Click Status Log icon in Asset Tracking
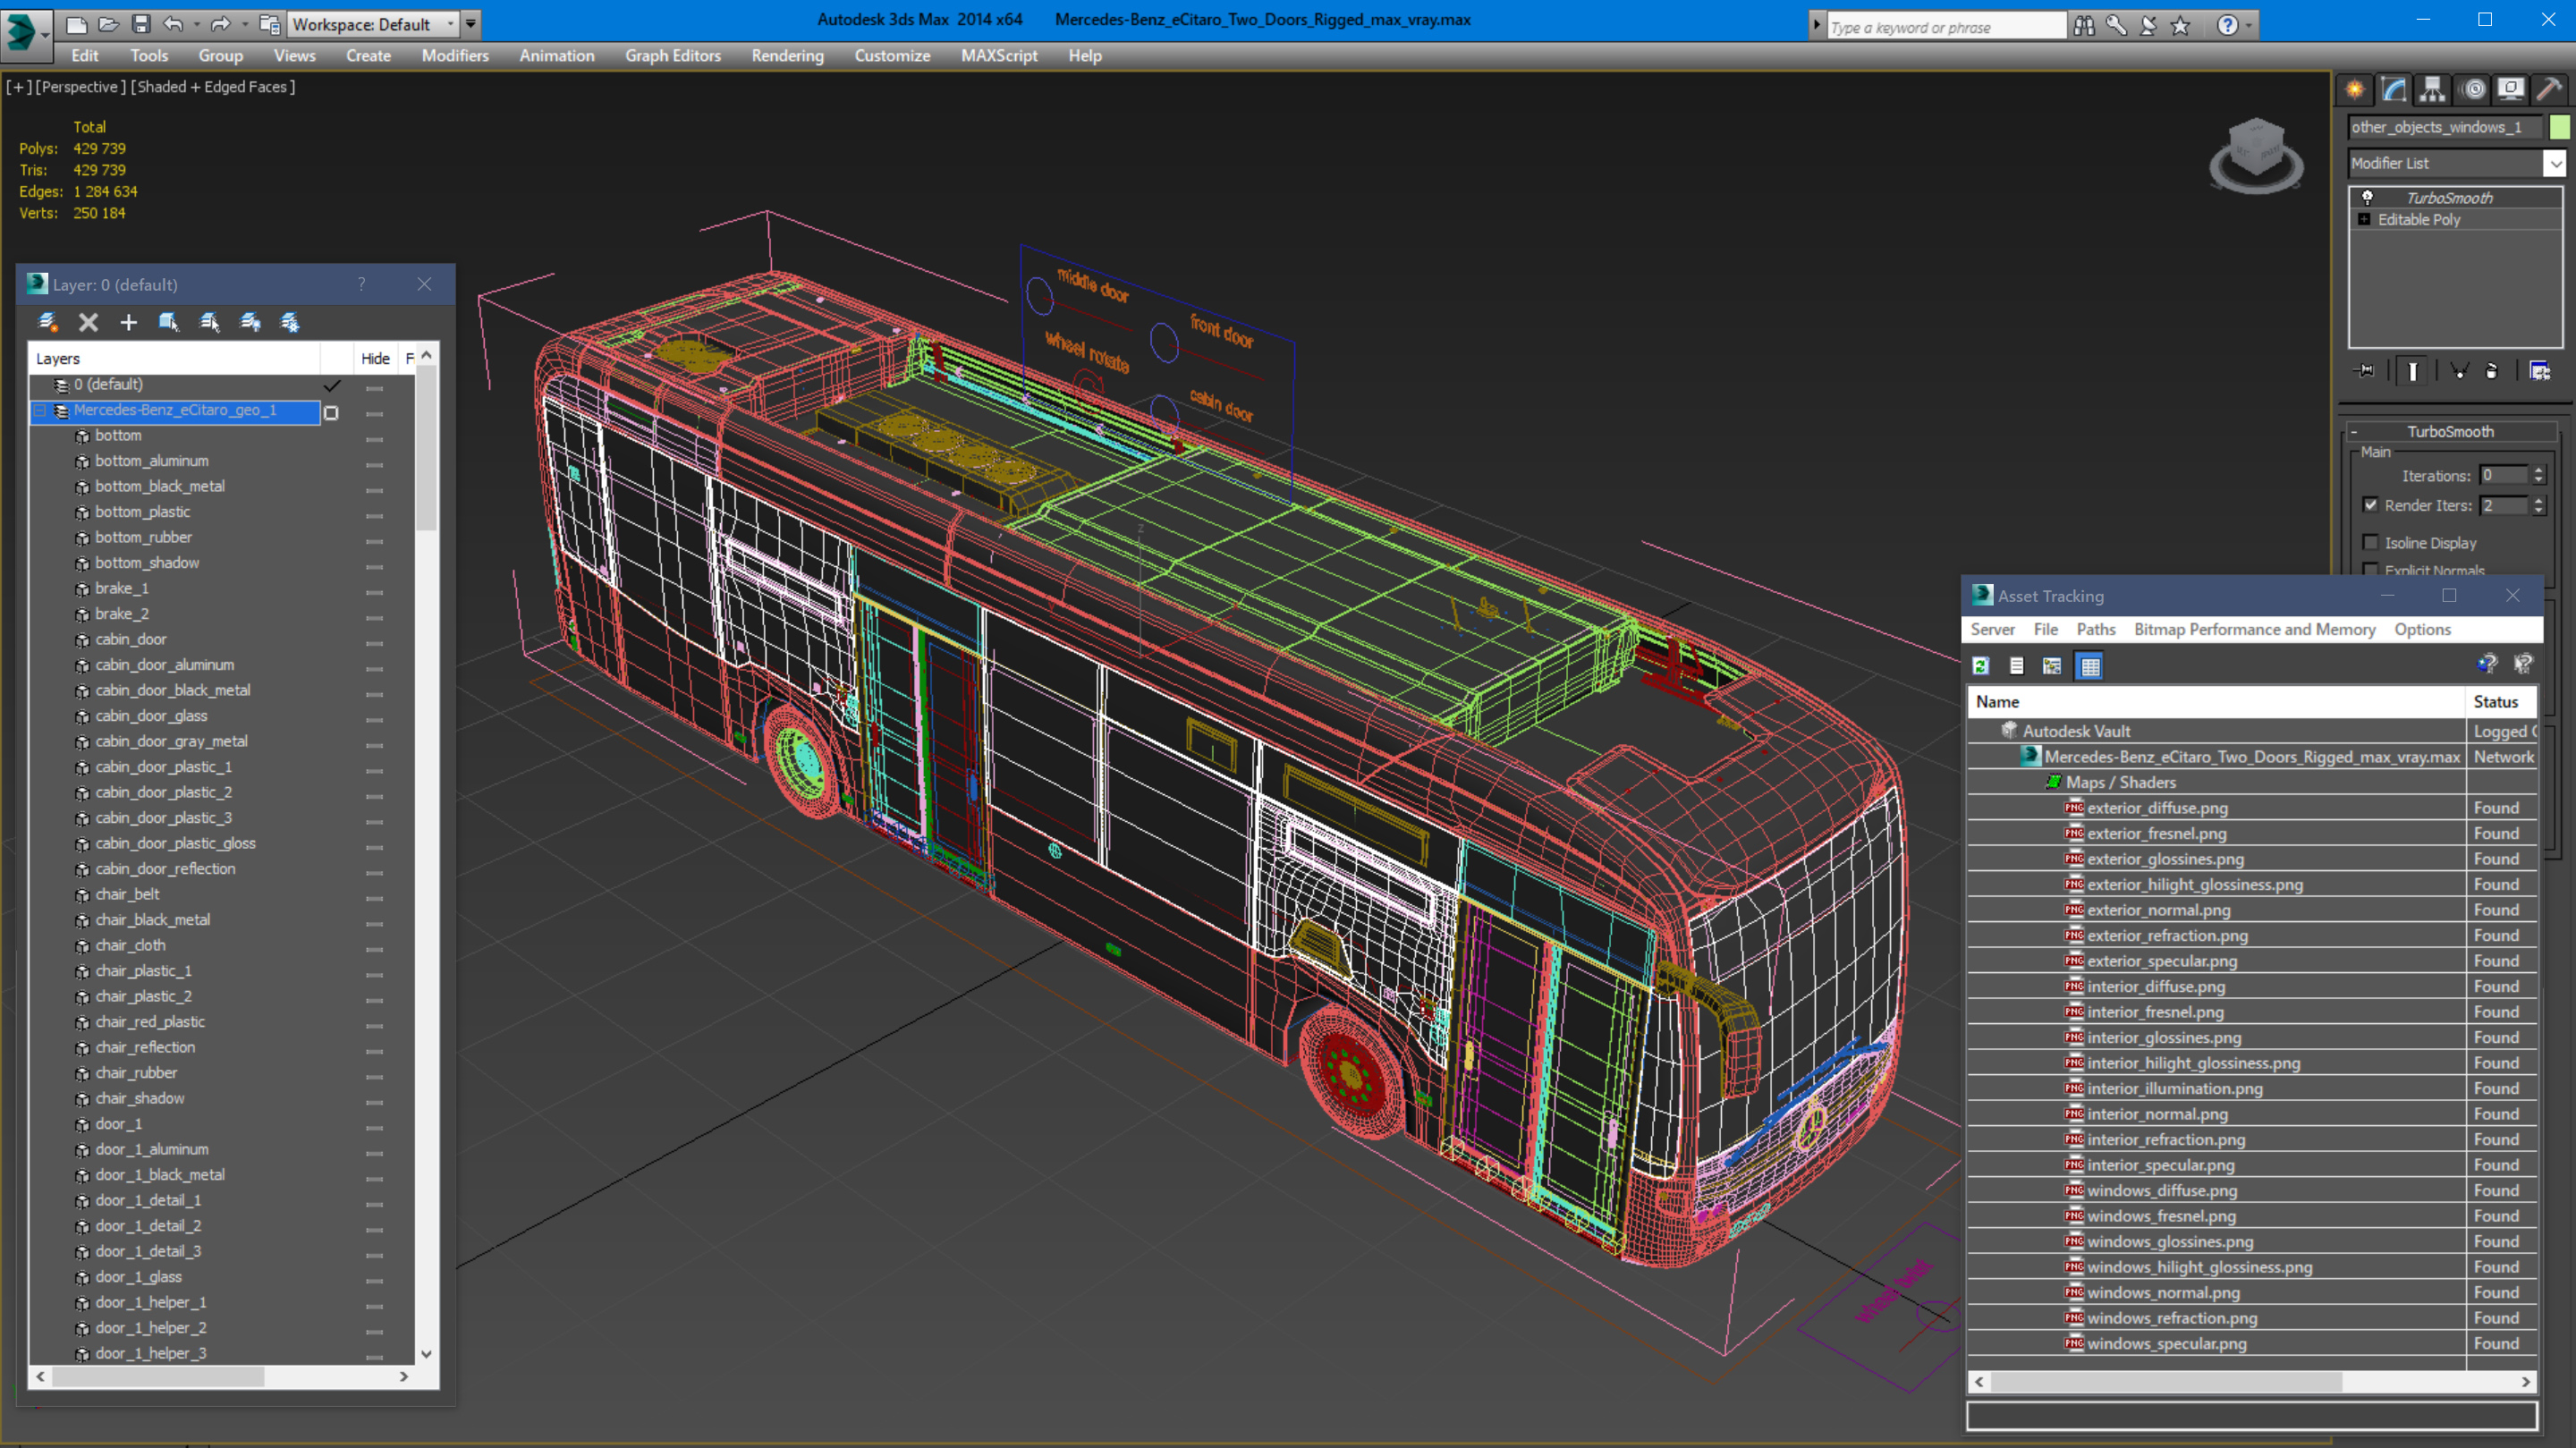Screen dimensions: 2576x1448 click(2017, 666)
